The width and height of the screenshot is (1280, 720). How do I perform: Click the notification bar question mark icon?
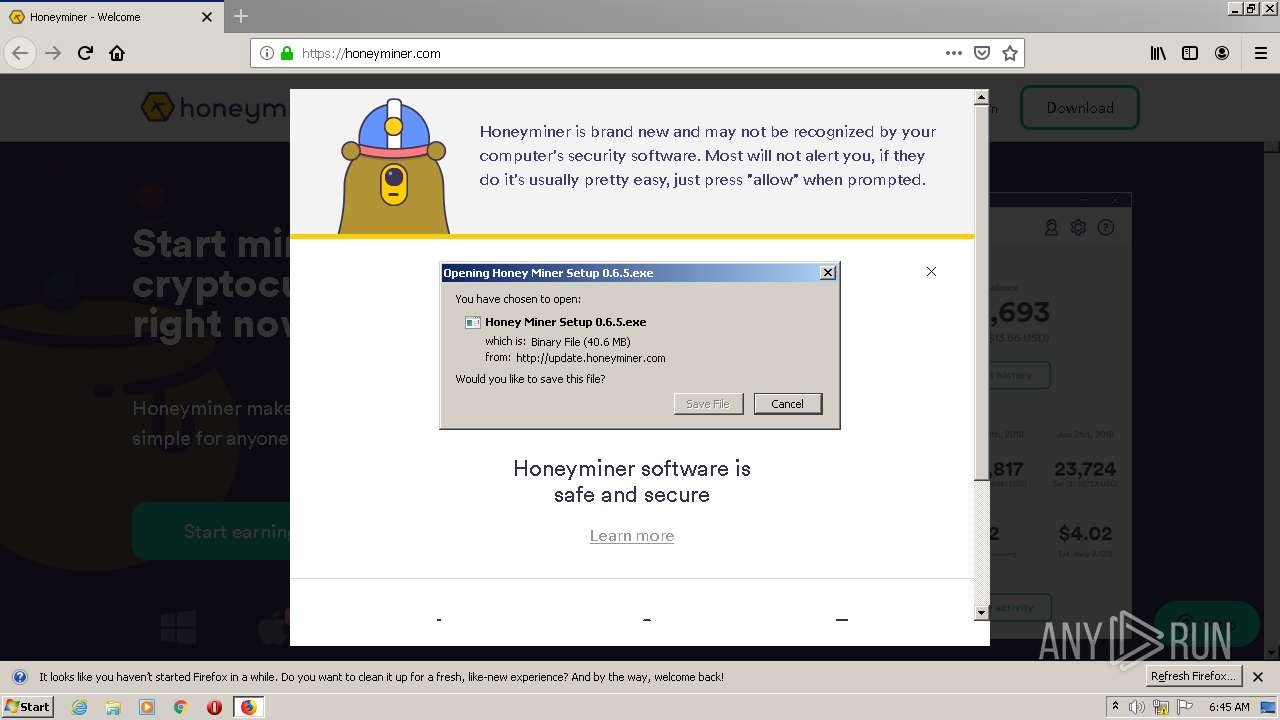pos(19,677)
